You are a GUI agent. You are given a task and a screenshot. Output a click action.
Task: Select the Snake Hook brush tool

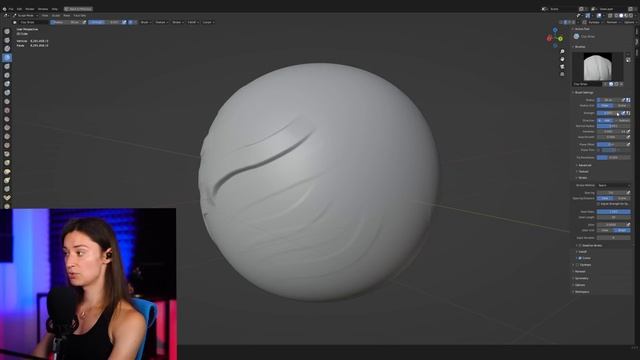pyautogui.click(x=7, y=180)
